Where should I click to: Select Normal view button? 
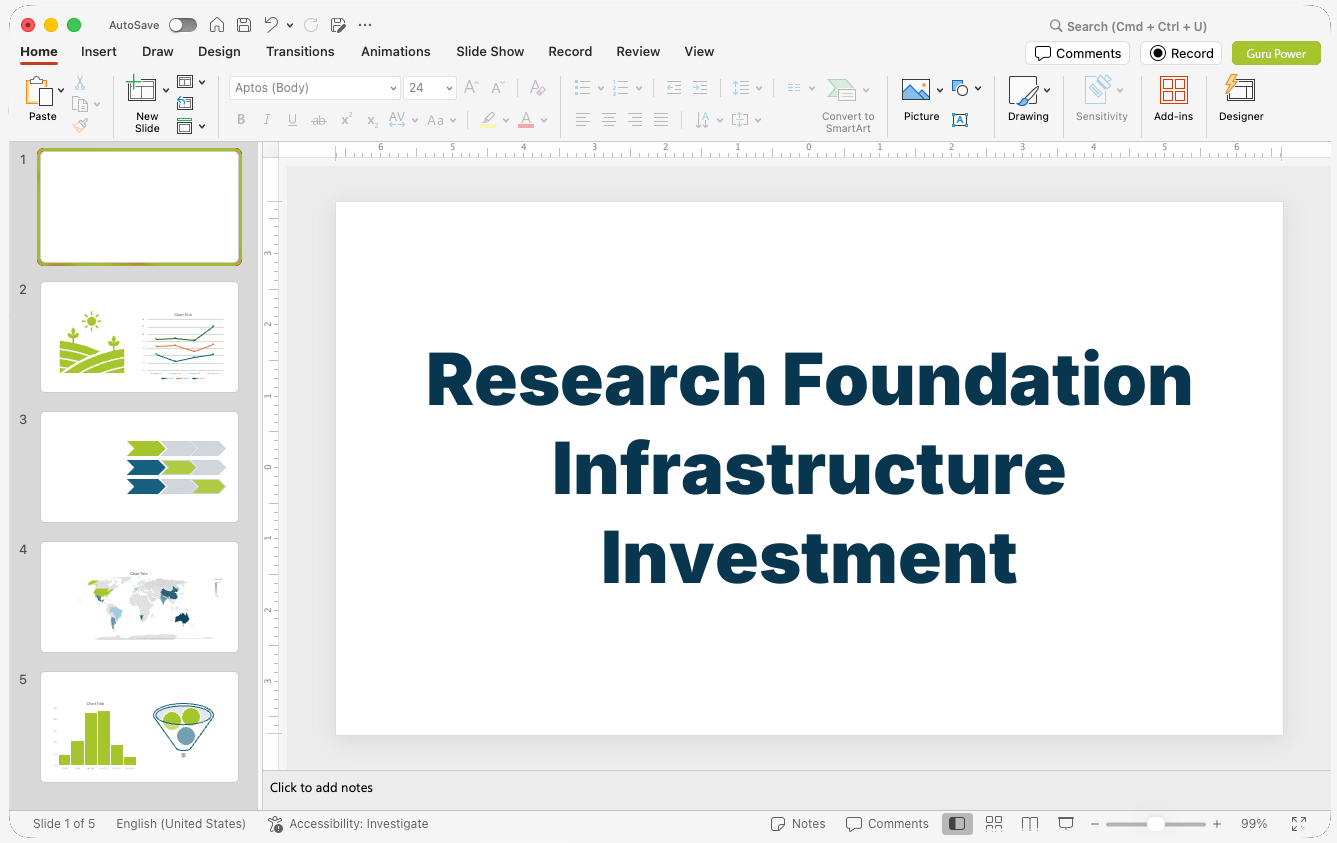(x=957, y=824)
